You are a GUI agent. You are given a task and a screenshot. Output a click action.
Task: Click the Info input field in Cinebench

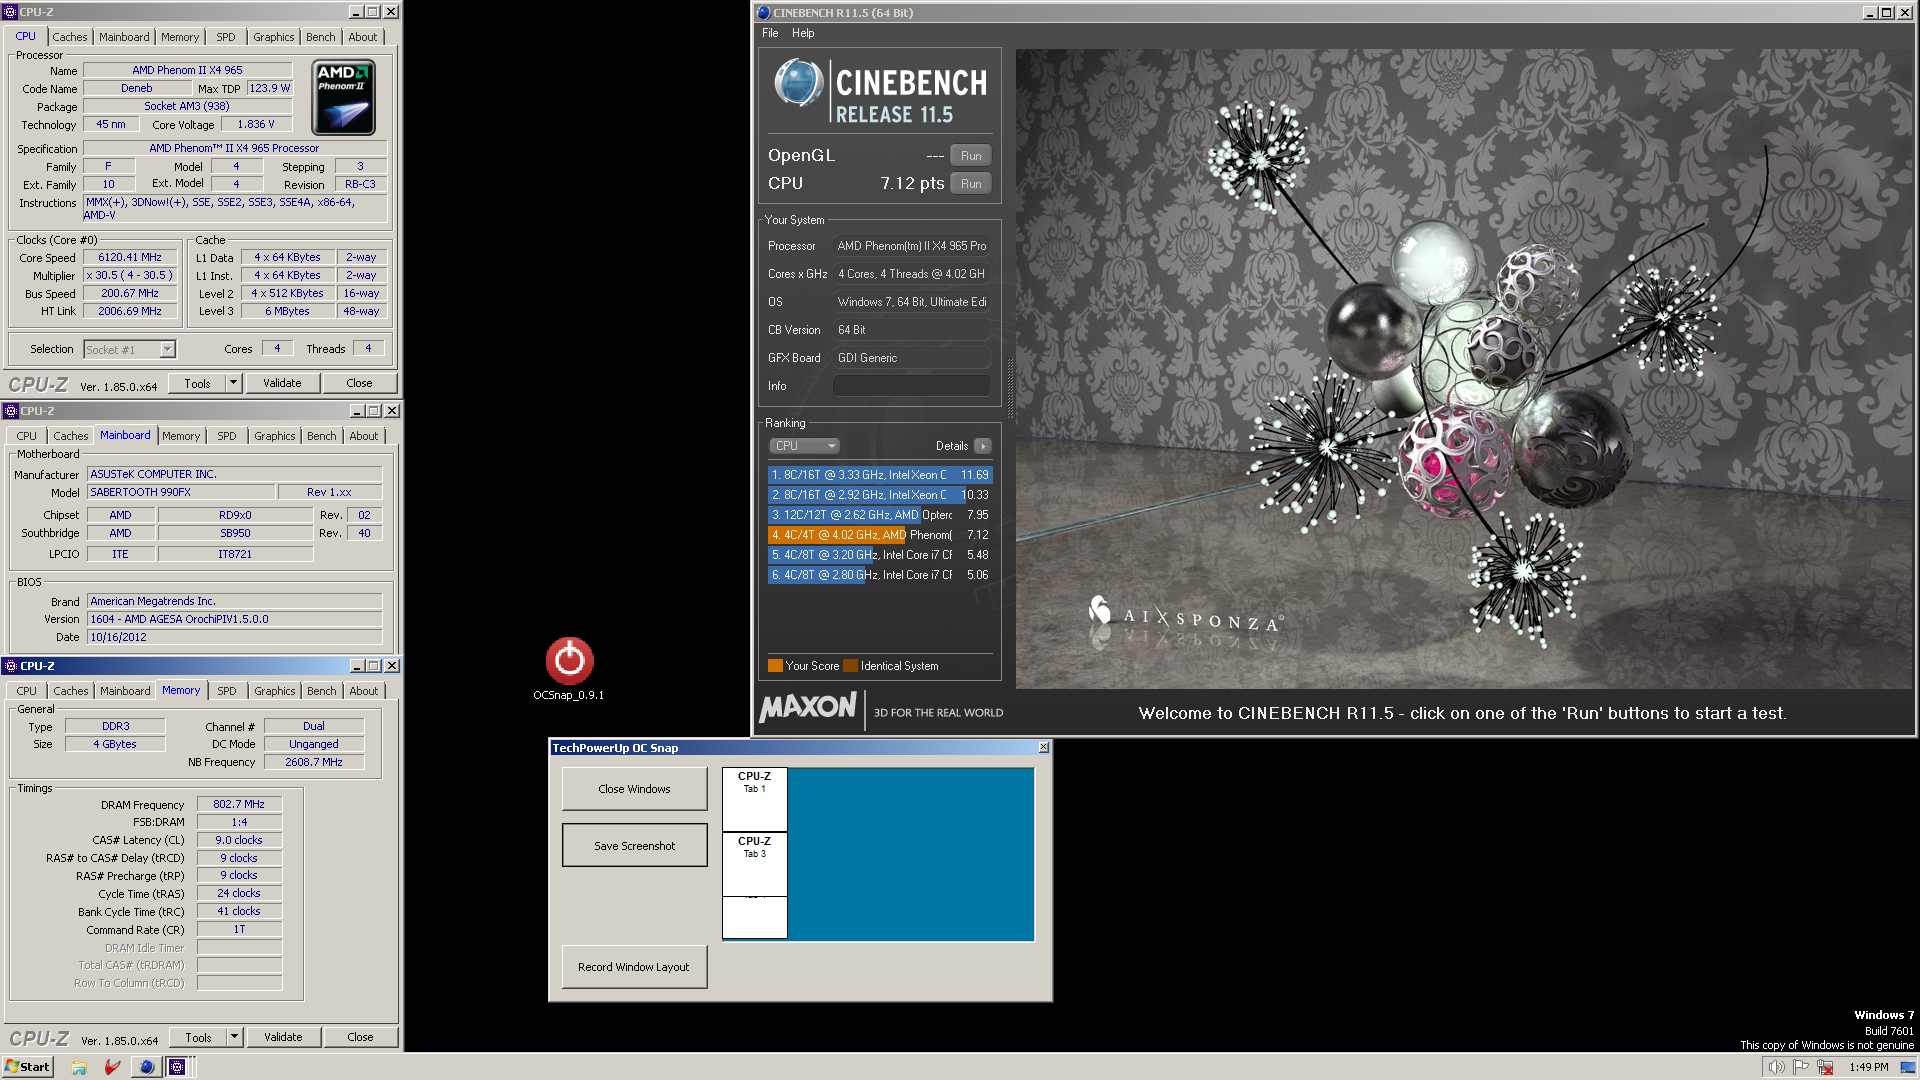pyautogui.click(x=912, y=386)
